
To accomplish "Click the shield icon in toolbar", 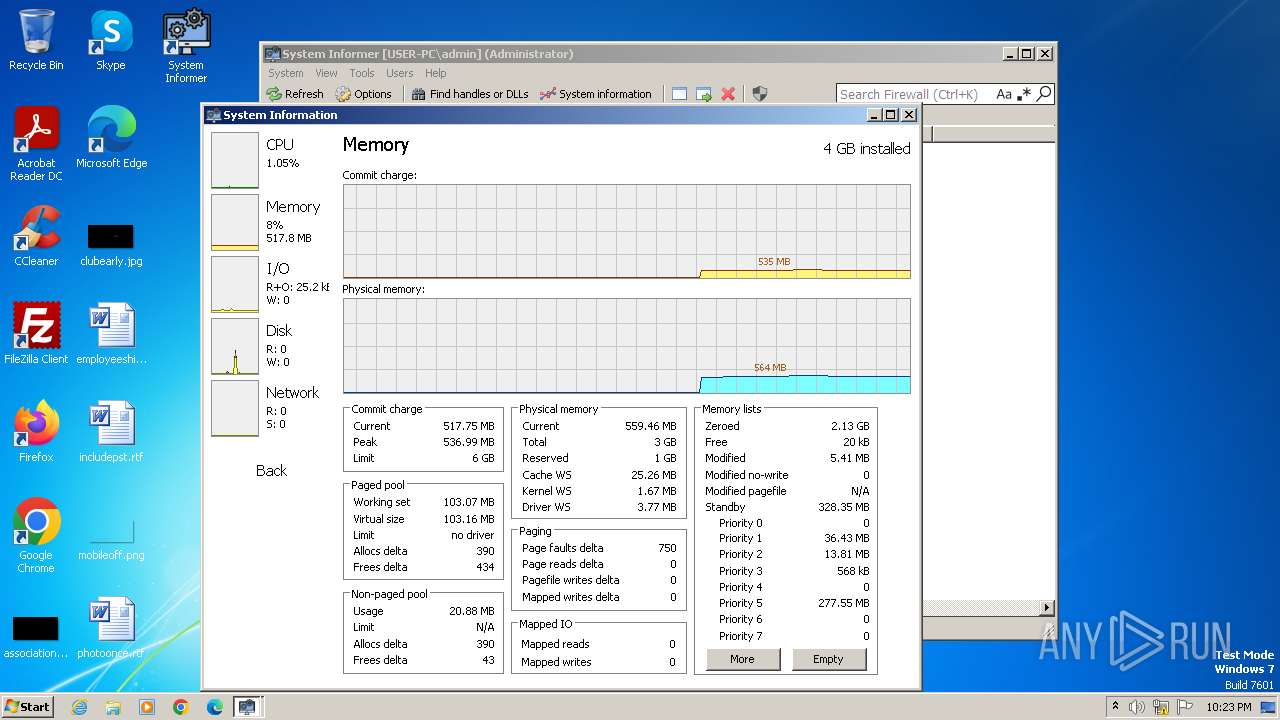I will 760,94.
